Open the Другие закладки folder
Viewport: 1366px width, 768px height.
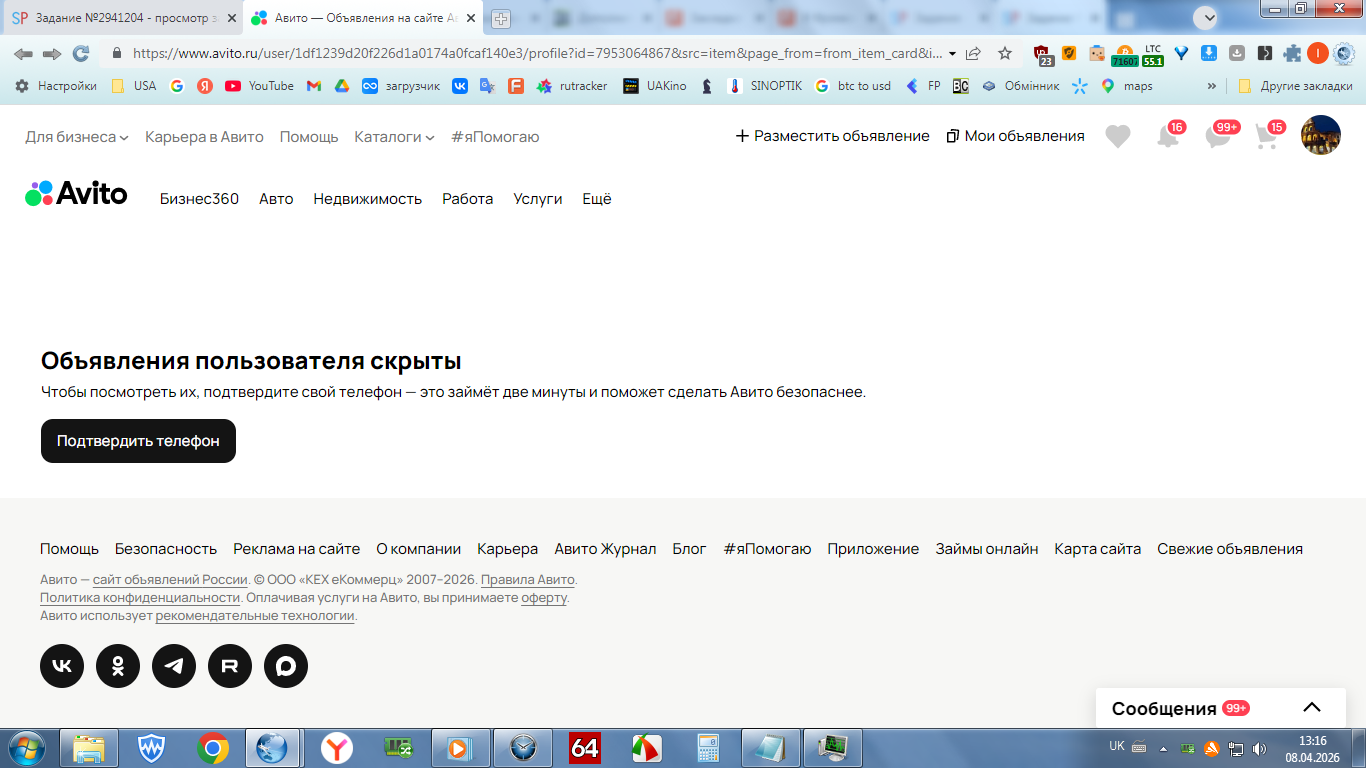point(1295,86)
